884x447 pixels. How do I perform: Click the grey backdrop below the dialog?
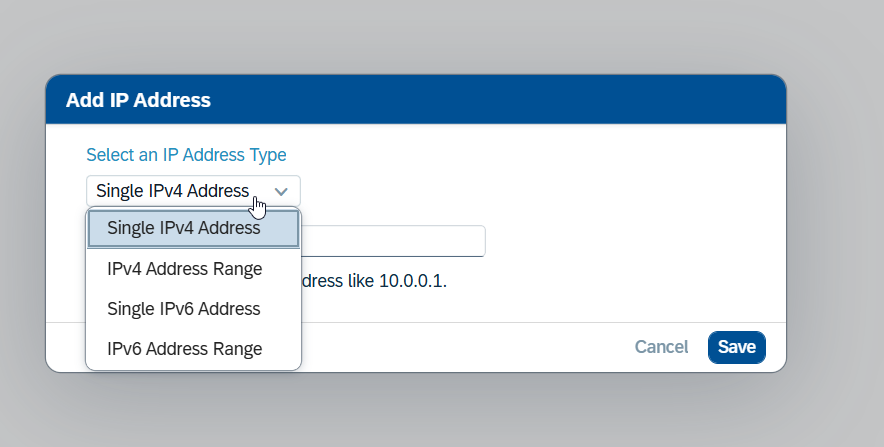[440, 412]
